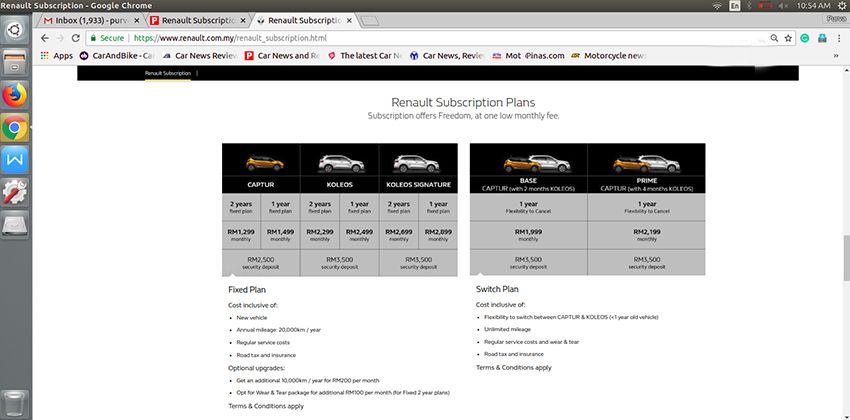Click the Renault Subscription nav item

tap(168, 73)
